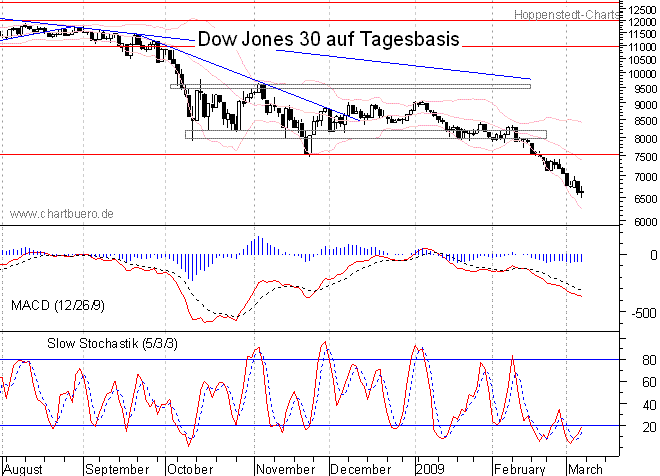Click the -500 value on MACD axis
The width and height of the screenshot is (660, 476).
(644, 312)
